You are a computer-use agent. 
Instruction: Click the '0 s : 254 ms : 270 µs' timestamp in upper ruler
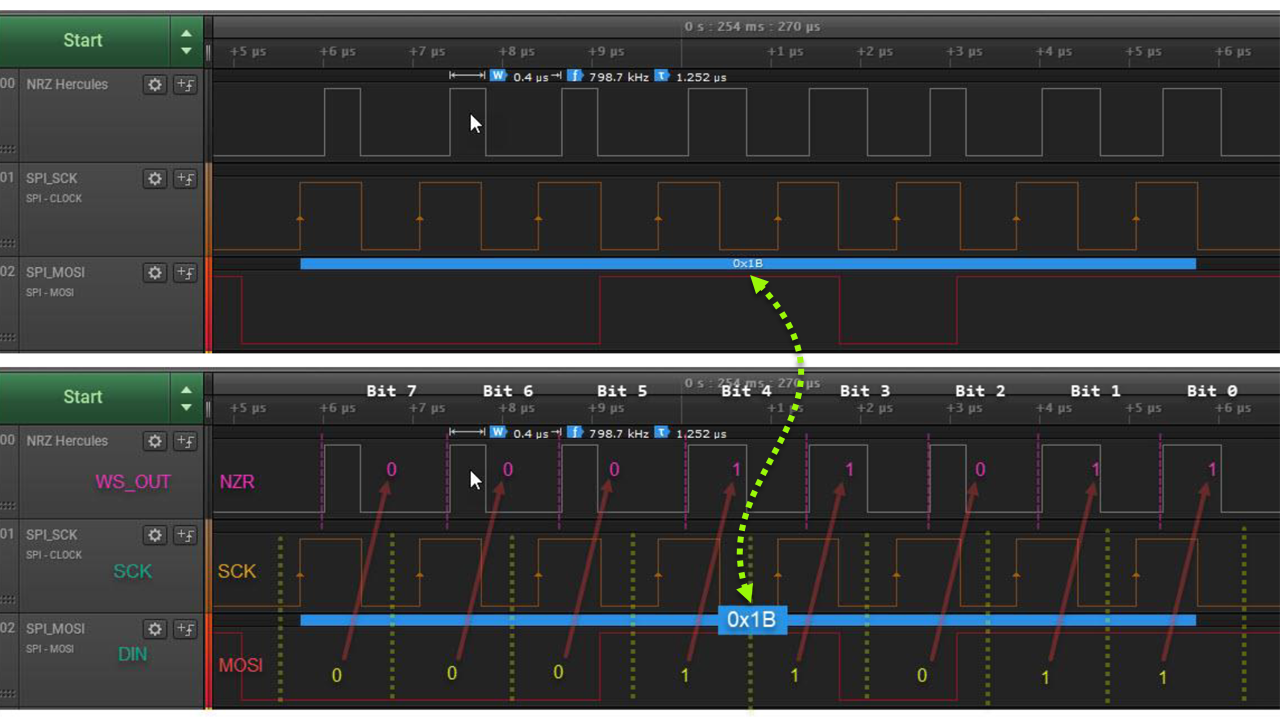(752, 26)
